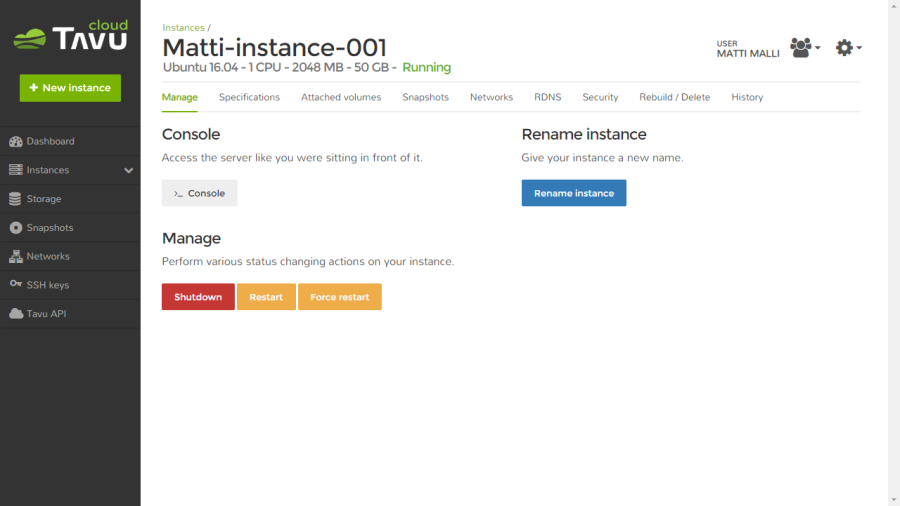
Task: Open Snapshots in the sidebar menu
Action: pos(70,228)
